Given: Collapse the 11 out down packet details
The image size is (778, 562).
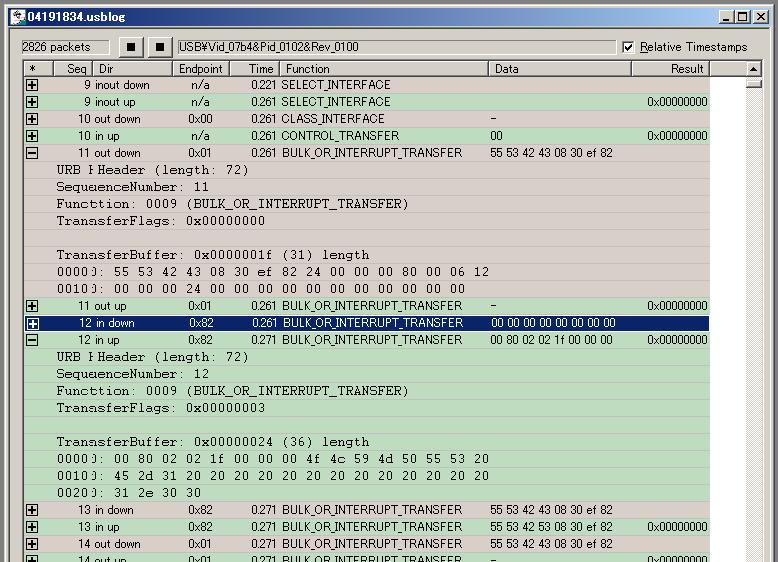Looking at the screenshot, I should click(x=32, y=153).
